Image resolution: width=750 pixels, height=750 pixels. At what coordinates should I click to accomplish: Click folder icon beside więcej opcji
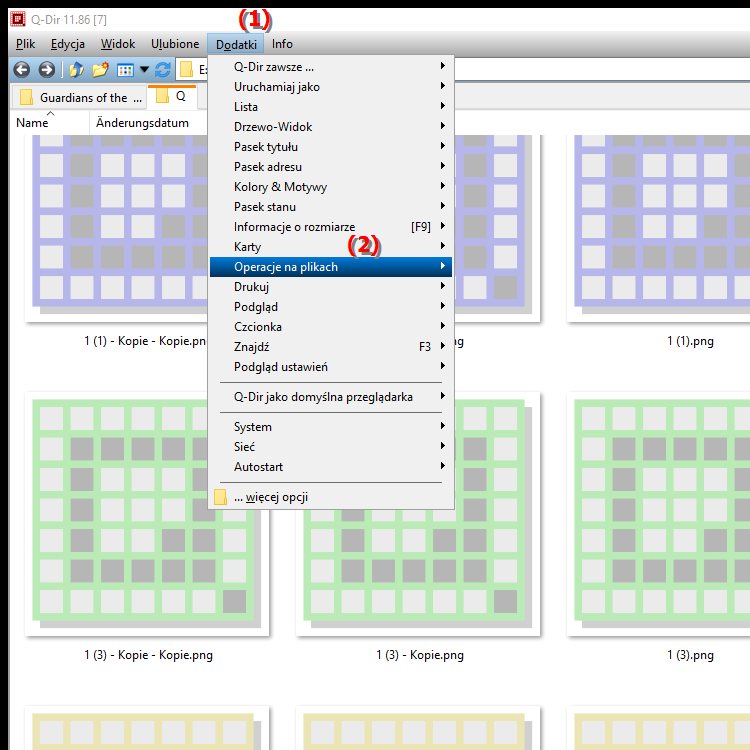click(x=220, y=497)
